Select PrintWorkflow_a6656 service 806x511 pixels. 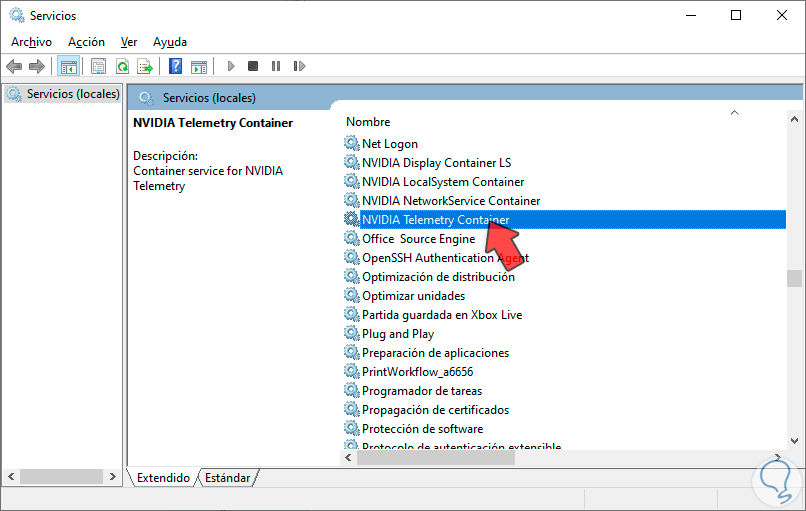417,372
